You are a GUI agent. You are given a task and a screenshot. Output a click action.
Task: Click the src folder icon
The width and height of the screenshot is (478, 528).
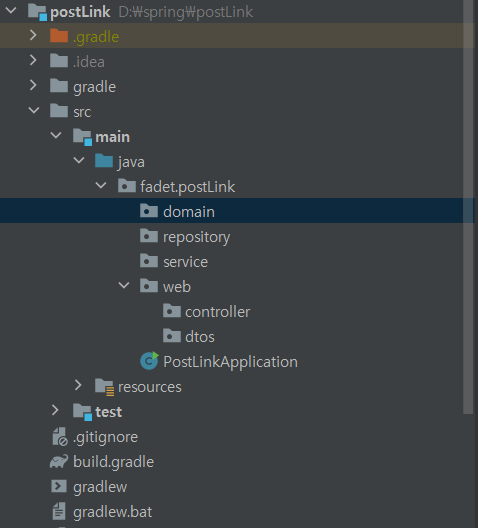coord(59,110)
